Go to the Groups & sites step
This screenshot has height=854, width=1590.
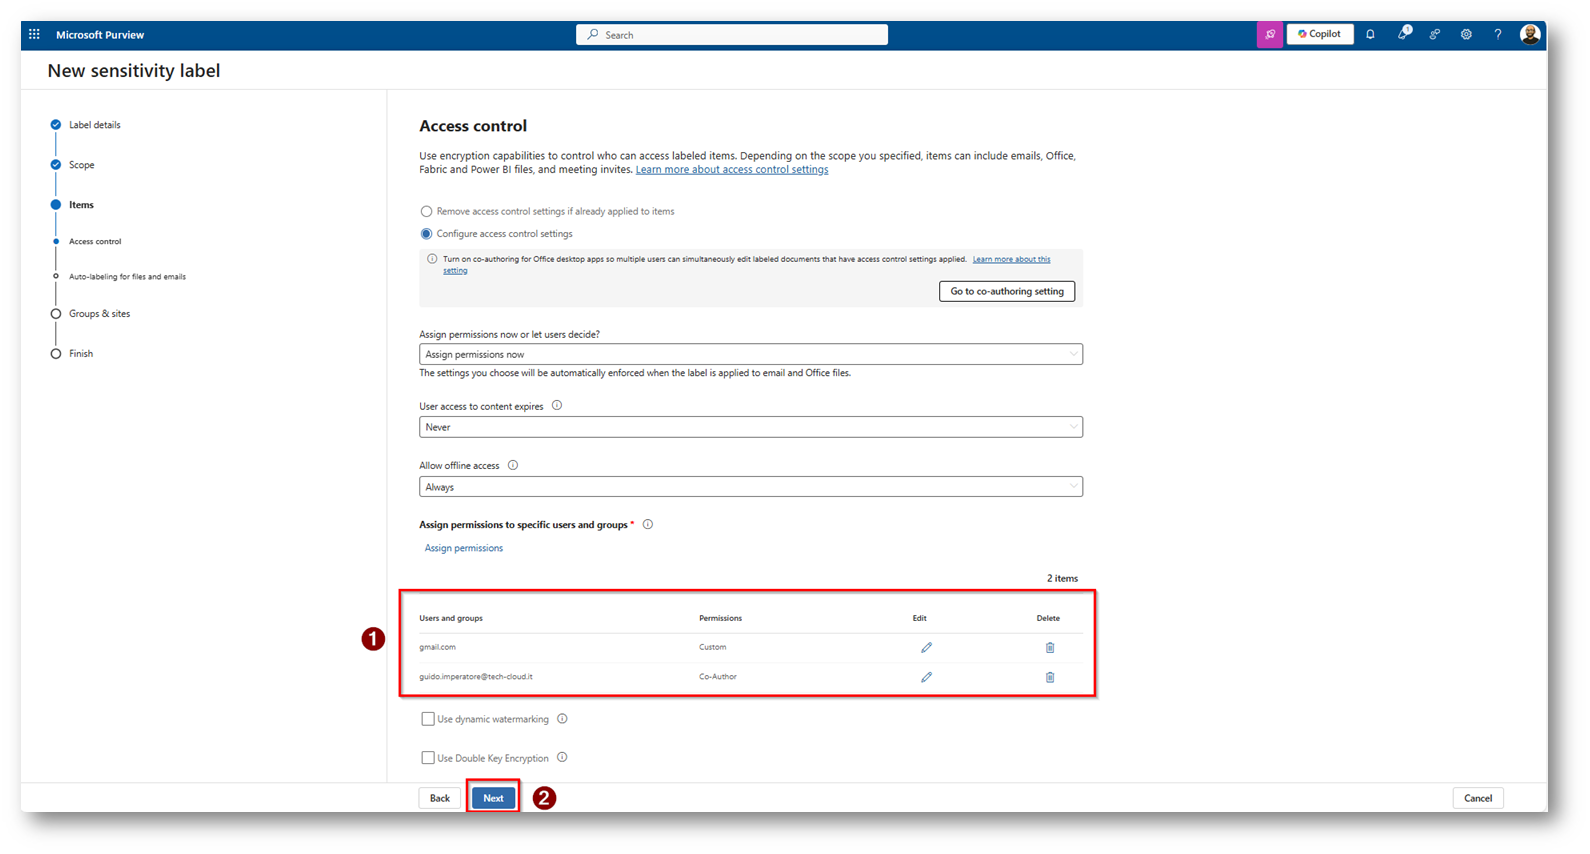(99, 314)
